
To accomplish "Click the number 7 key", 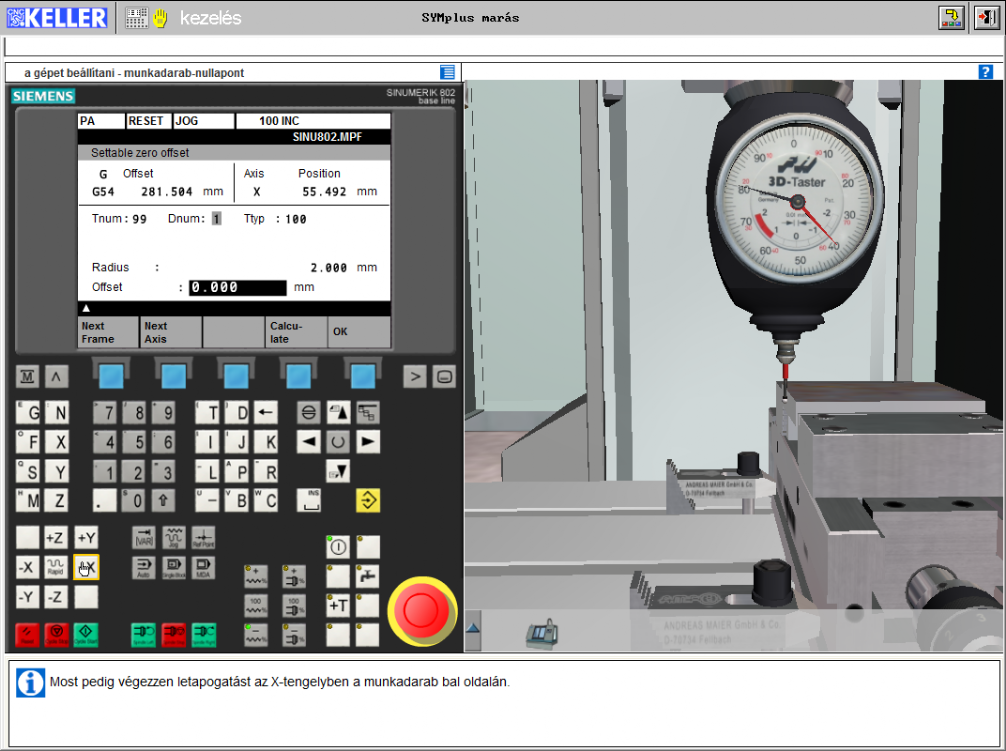I will (105, 412).
